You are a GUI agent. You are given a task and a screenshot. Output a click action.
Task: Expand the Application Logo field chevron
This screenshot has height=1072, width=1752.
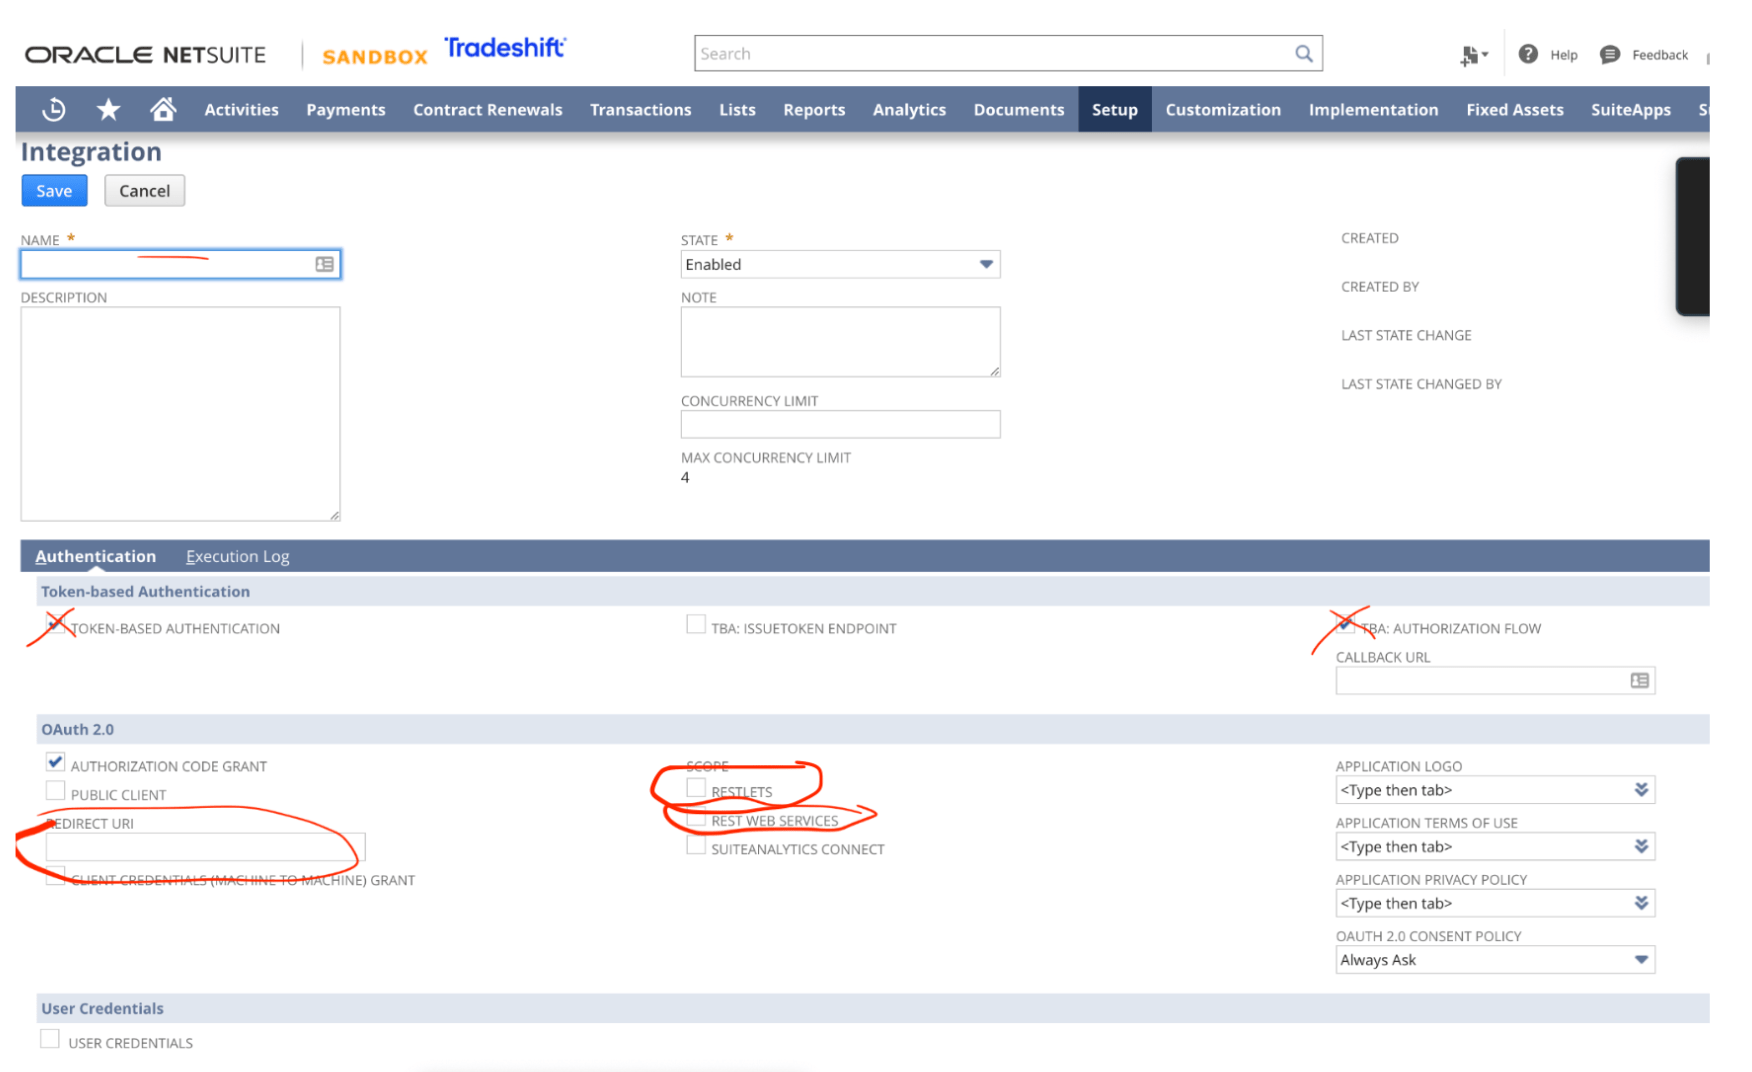1641,789
